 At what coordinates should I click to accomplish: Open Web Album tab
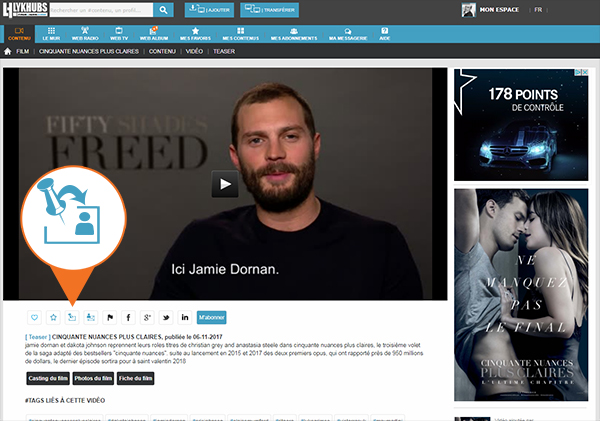154,34
